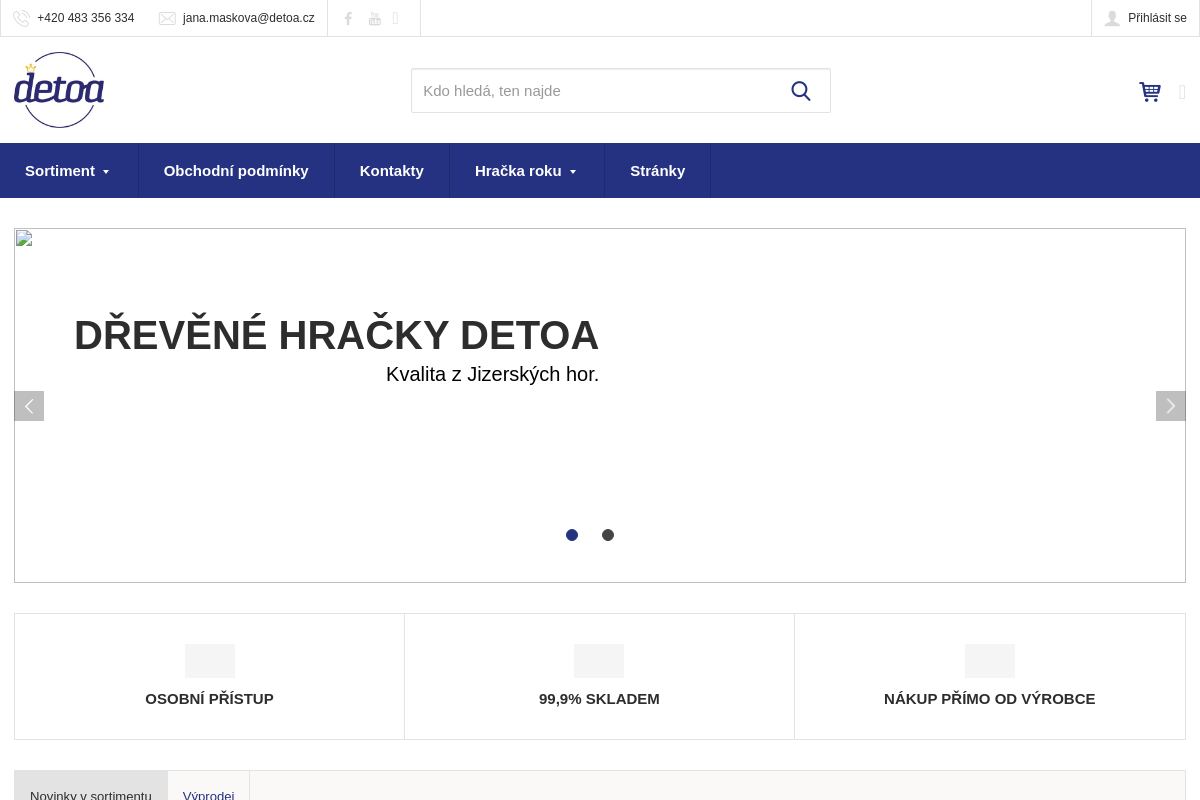Click the envelope email icon

(x=167, y=18)
